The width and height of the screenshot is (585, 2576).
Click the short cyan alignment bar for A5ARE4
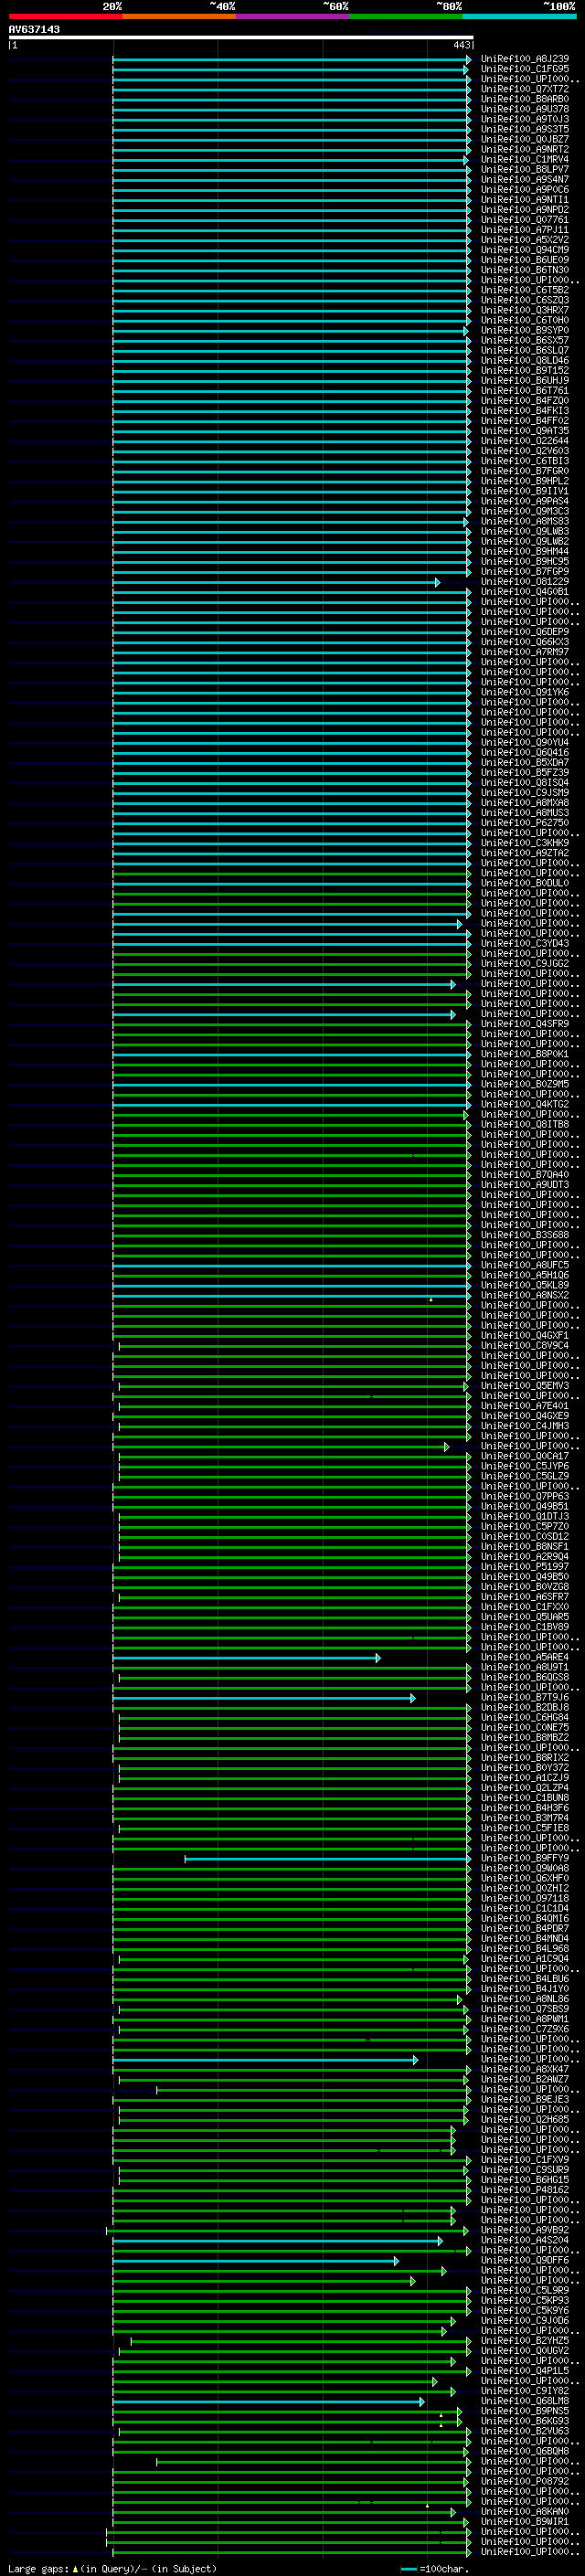coord(247,1658)
